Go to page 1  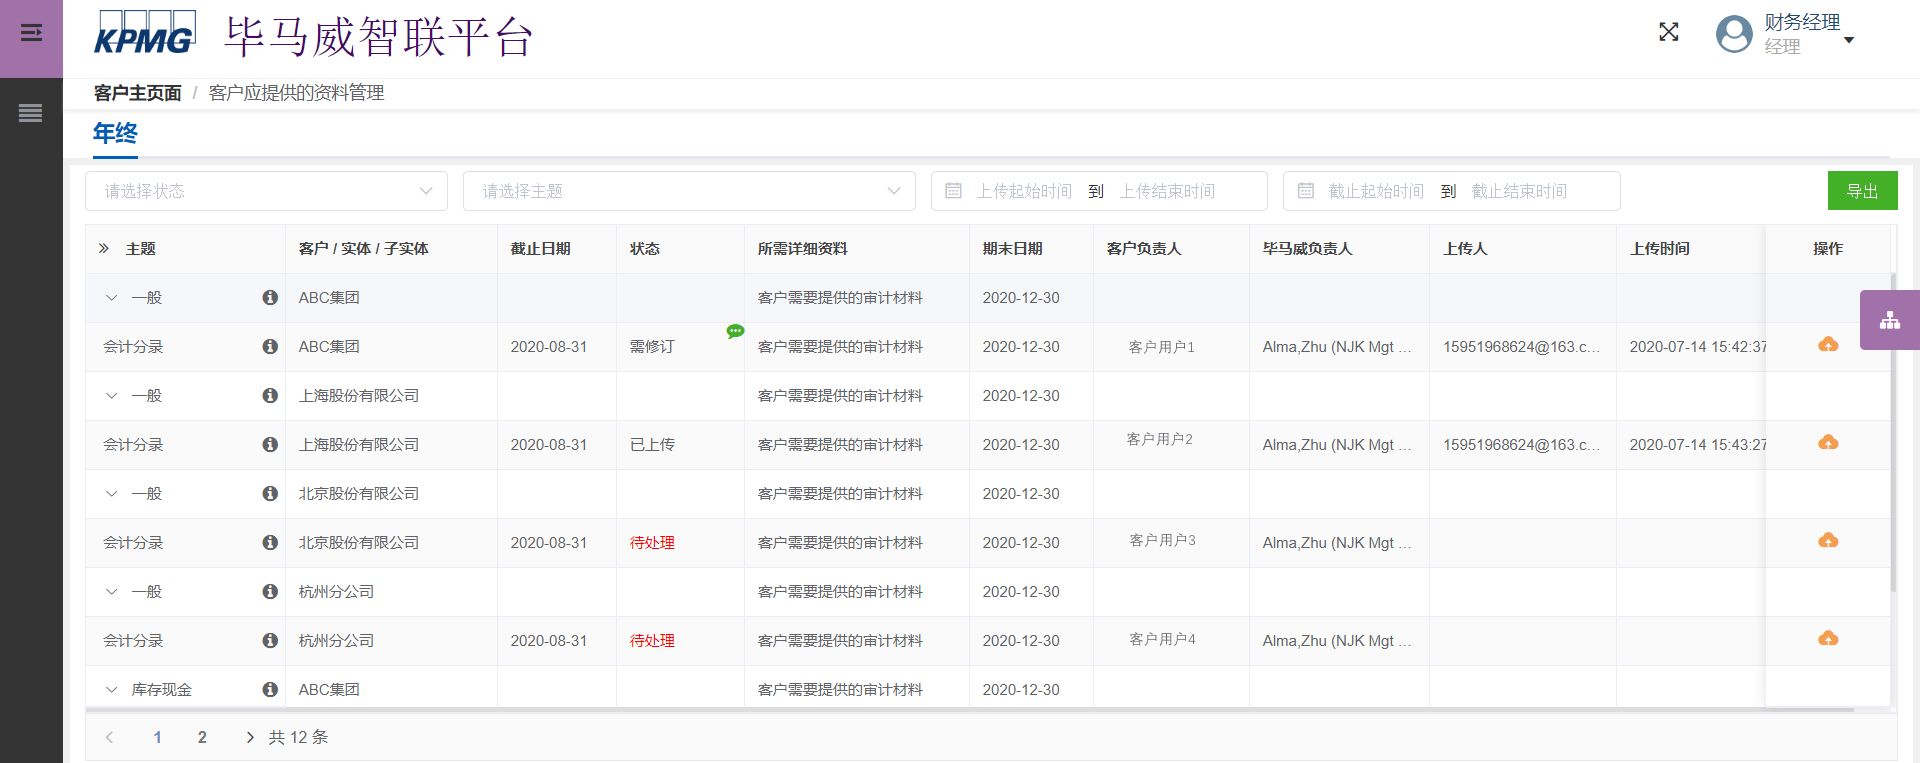coord(157,737)
